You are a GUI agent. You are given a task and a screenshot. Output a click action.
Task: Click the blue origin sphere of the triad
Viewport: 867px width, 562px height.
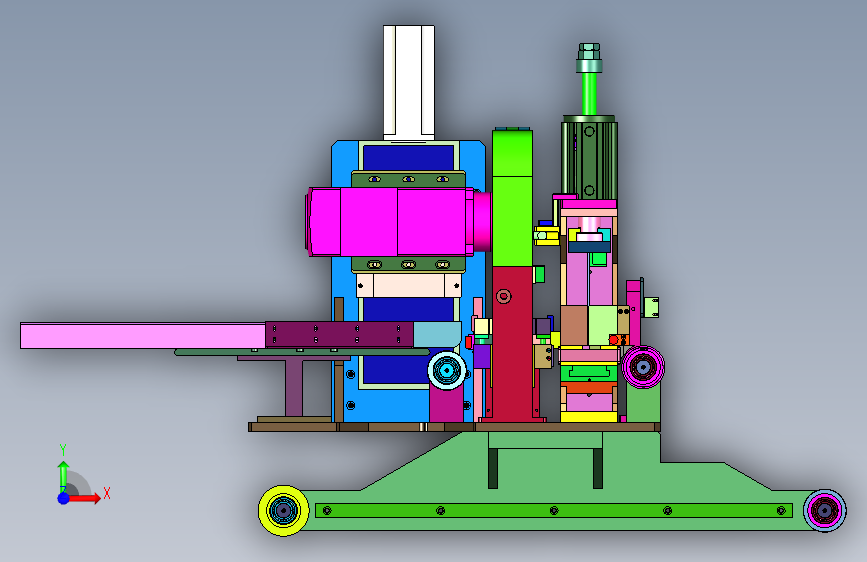coord(64,498)
